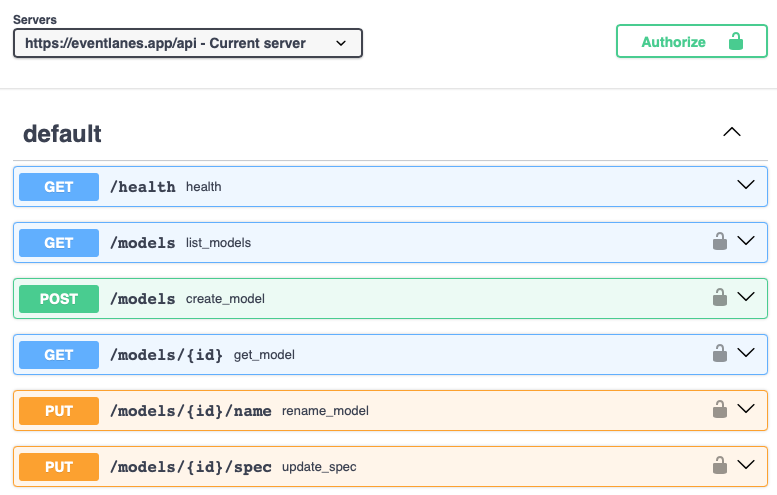The height and width of the screenshot is (495, 777).
Task: Click the Servers label
Action: click(x=35, y=20)
